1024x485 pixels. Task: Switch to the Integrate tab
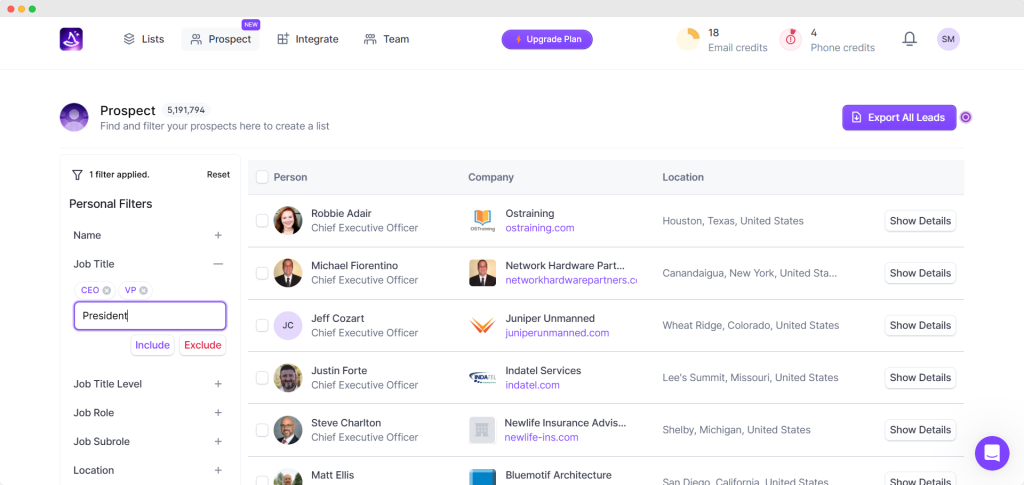307,39
